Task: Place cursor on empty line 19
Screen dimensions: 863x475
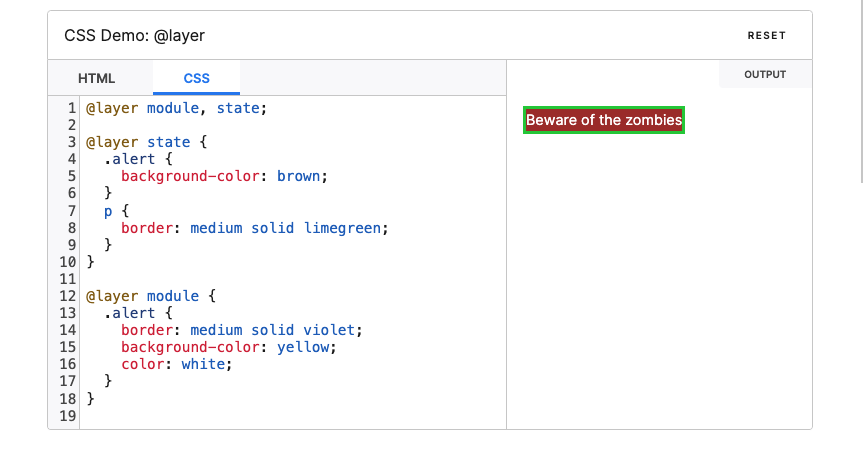Action: click(293, 416)
